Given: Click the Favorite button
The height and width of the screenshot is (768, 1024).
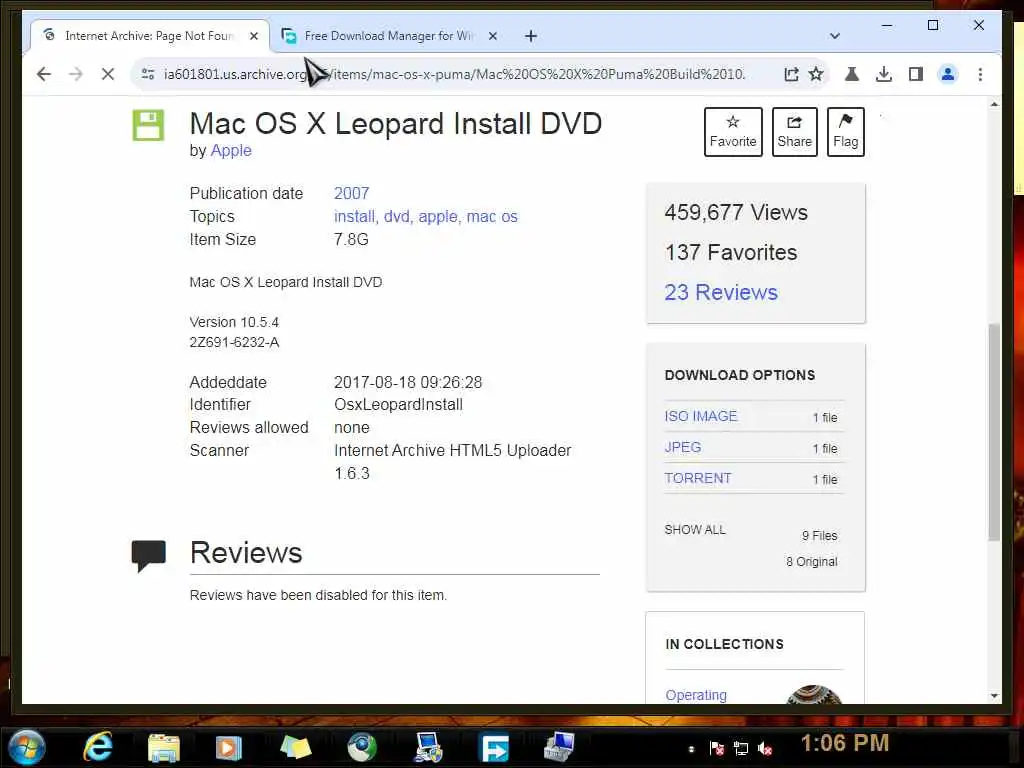Looking at the screenshot, I should coord(733,132).
